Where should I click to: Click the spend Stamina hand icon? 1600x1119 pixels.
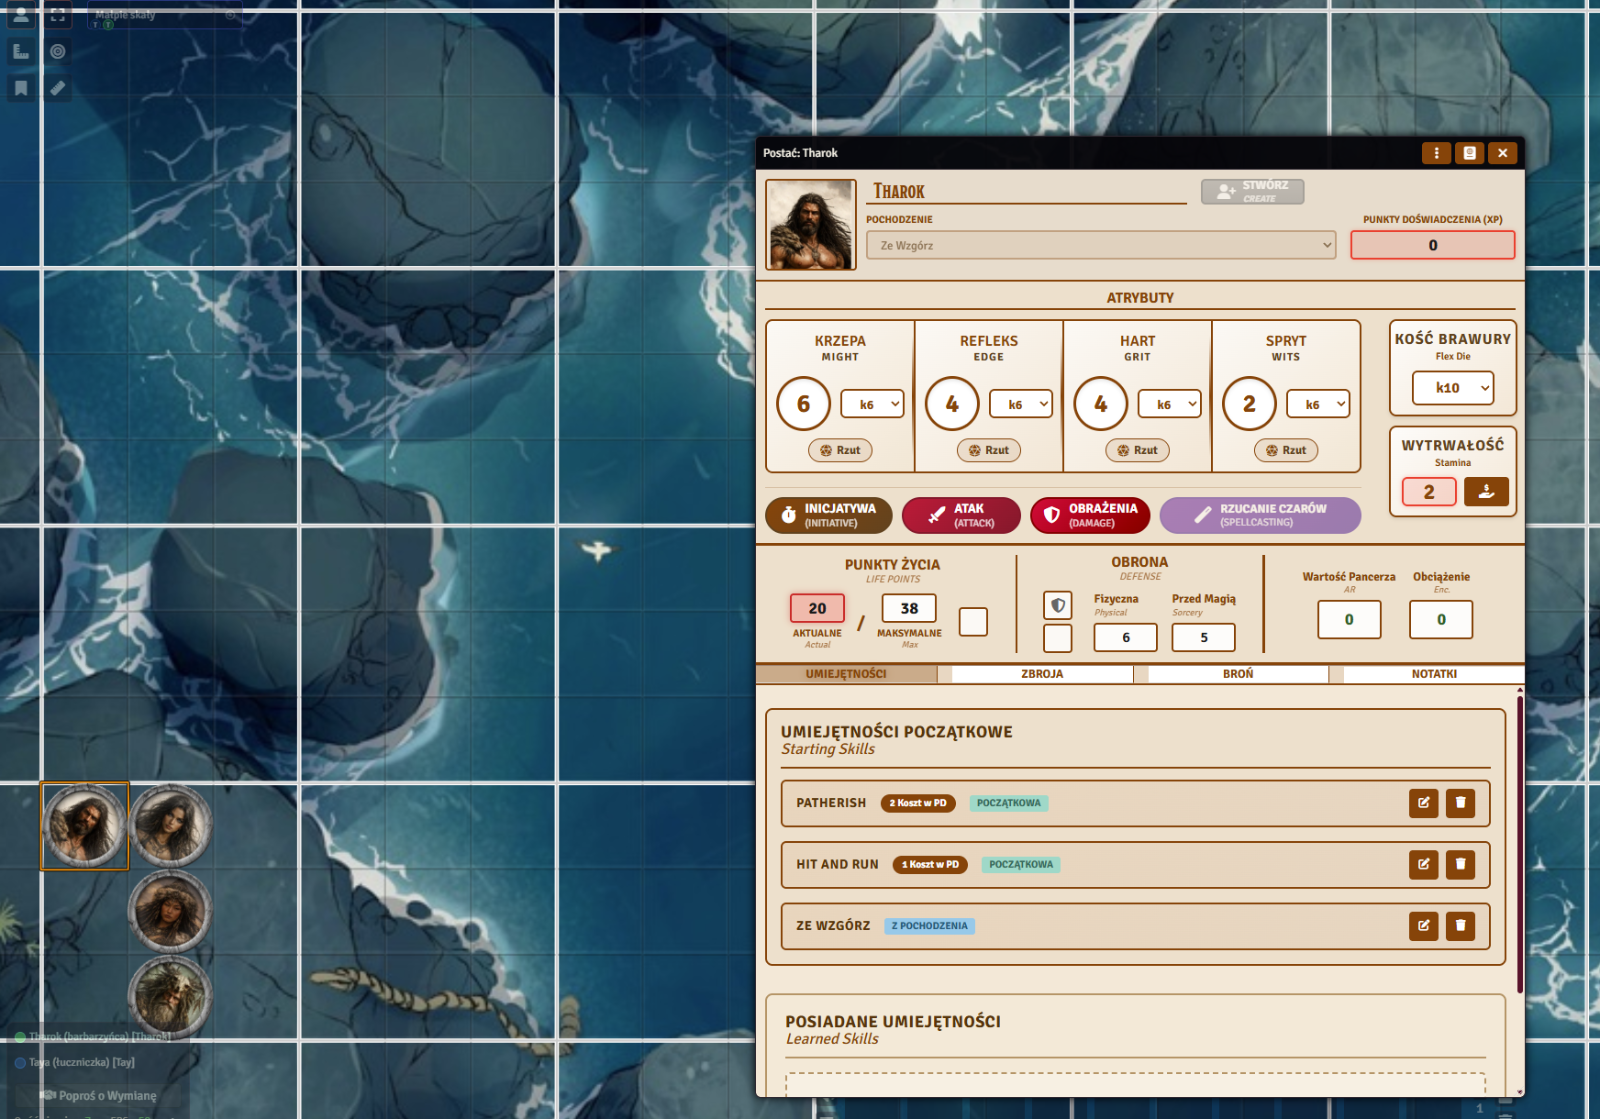tap(1486, 491)
